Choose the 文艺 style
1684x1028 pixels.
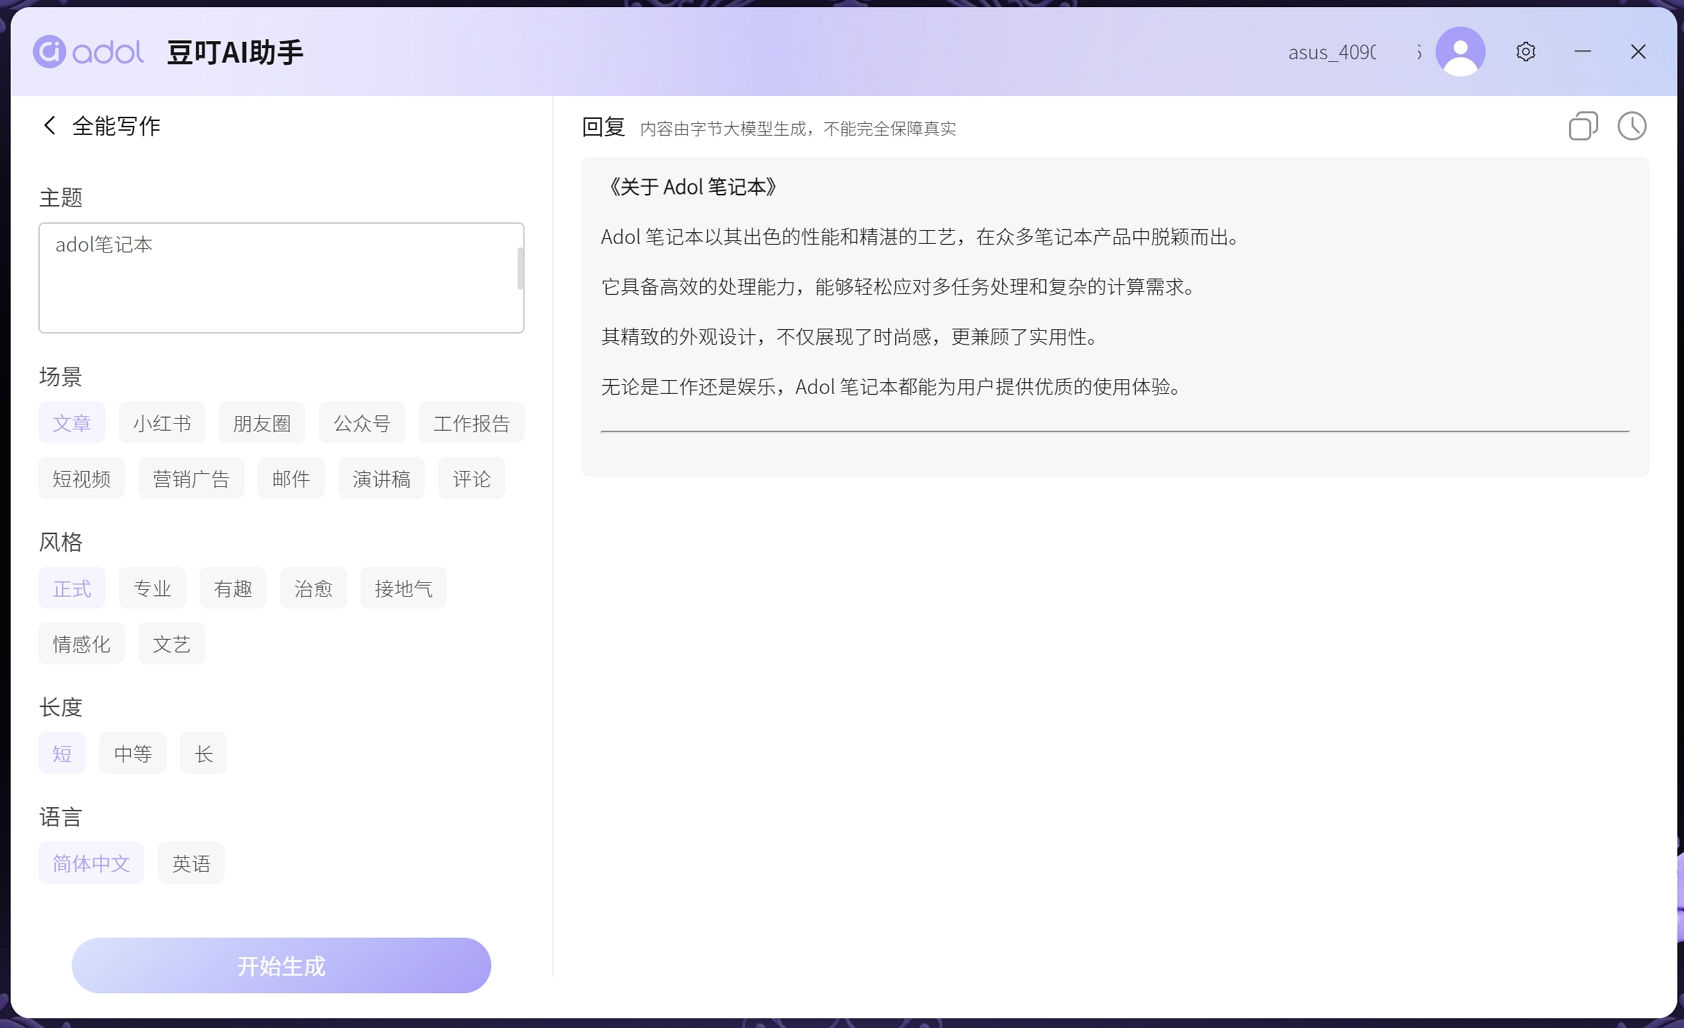(172, 644)
